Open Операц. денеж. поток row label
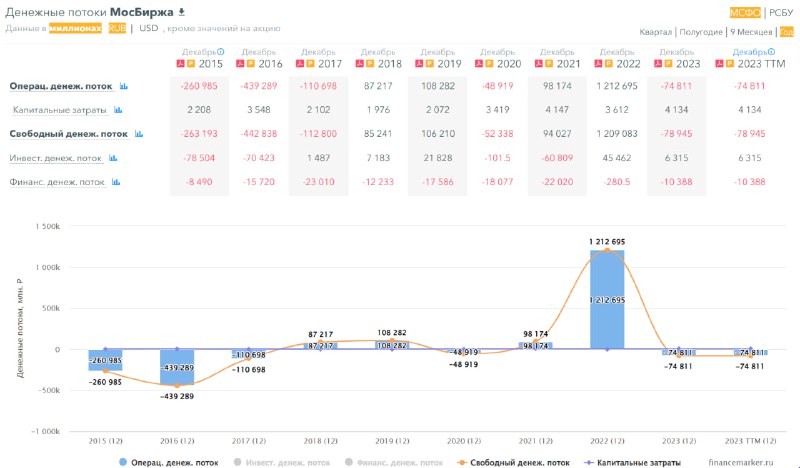 coord(61,86)
